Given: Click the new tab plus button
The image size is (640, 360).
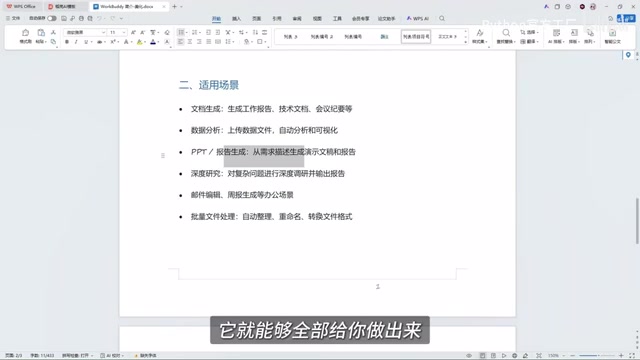Looking at the screenshot, I should (x=174, y=7).
